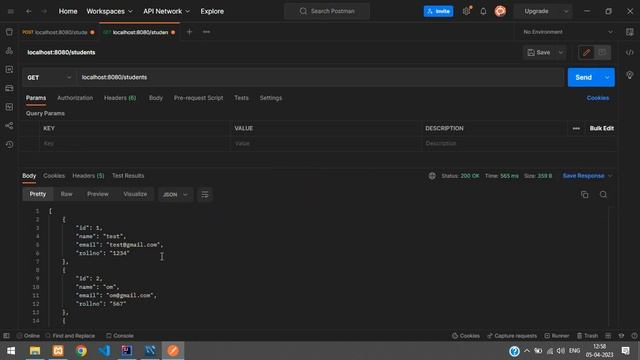Copy the response body

click(584, 195)
